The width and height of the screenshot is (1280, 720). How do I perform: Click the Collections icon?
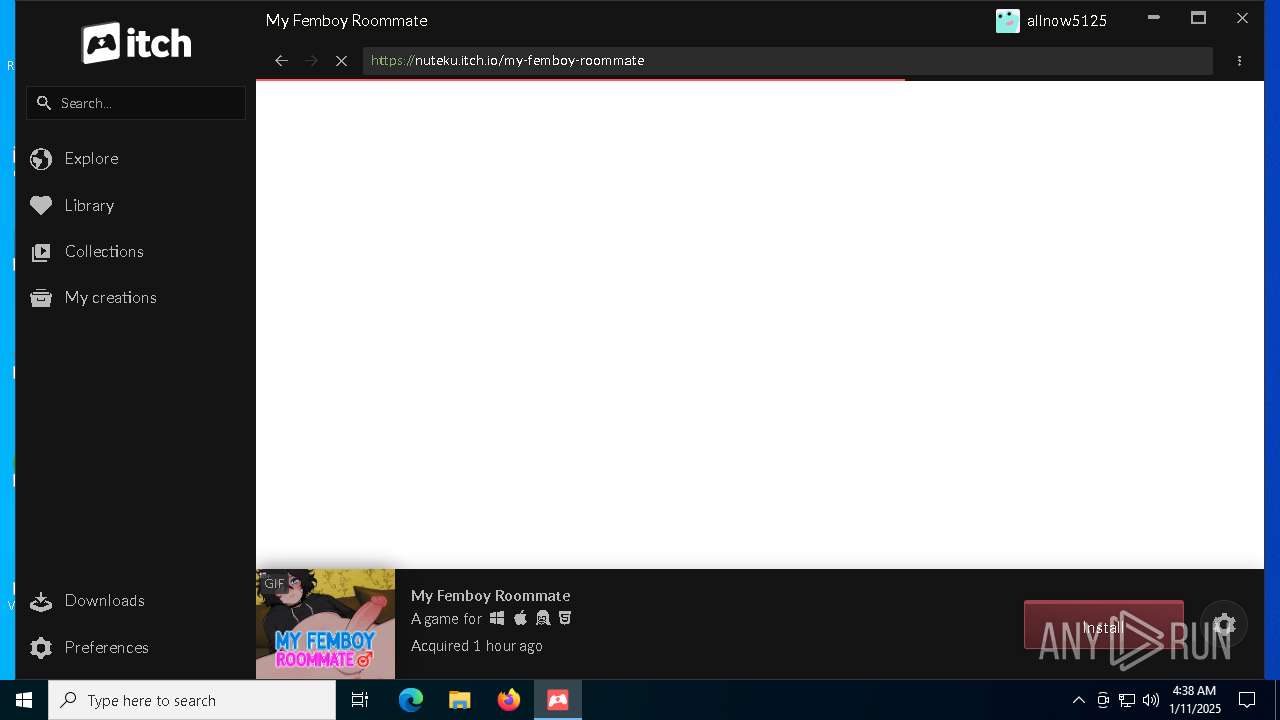(41, 252)
